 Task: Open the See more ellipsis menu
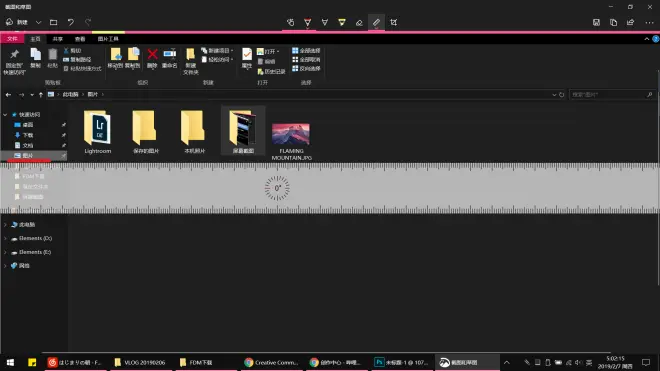click(x=649, y=22)
